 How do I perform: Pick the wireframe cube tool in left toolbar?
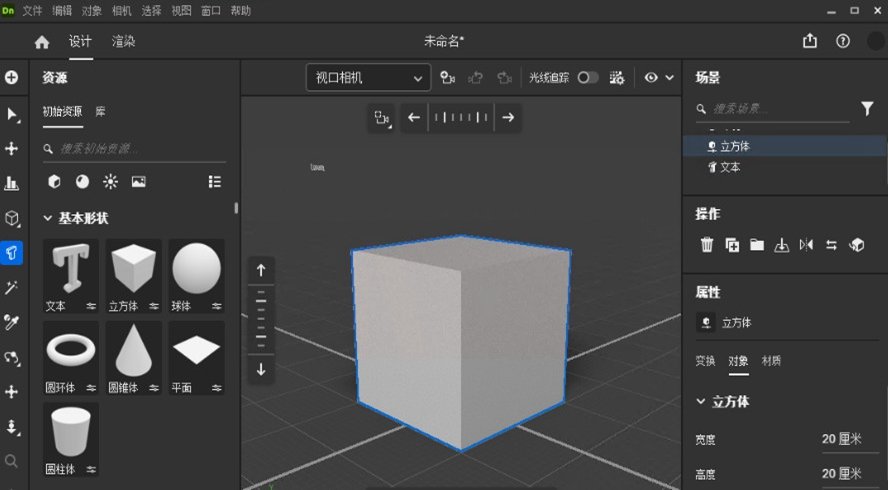pos(11,218)
